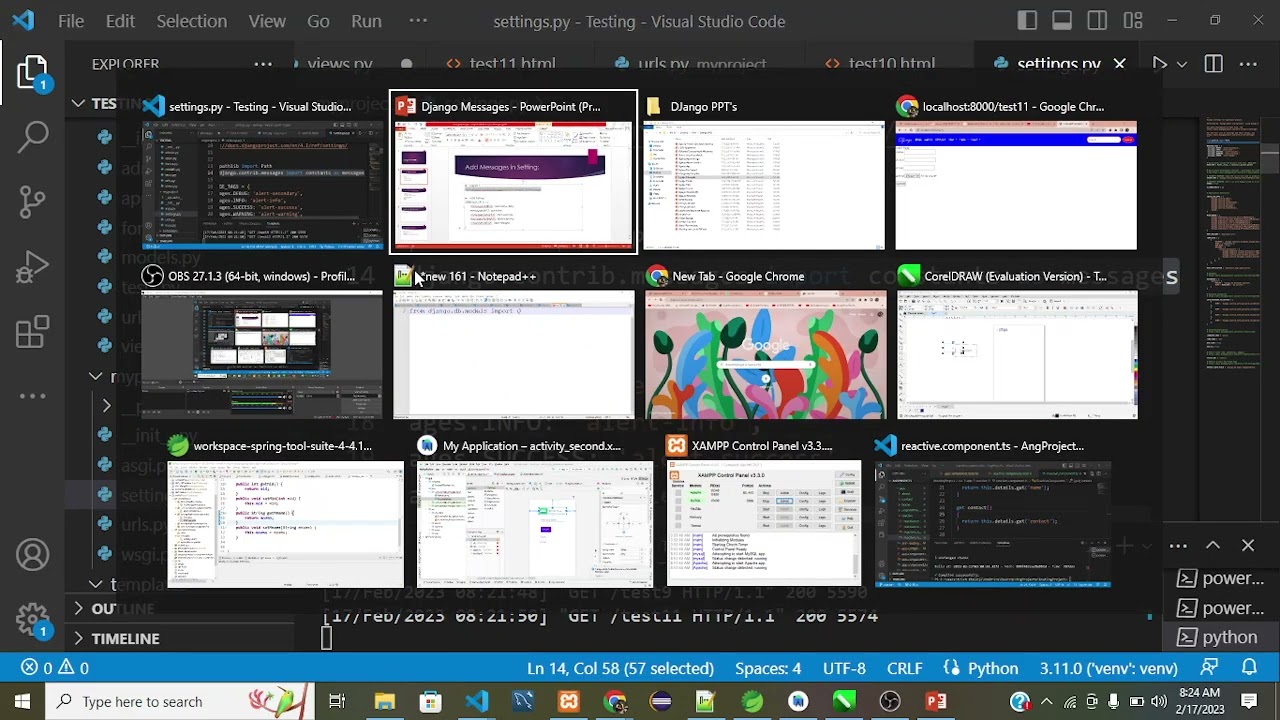Open the XAMPP icon on the taskbar
Viewport: 1280px width, 720px height.
click(x=569, y=701)
